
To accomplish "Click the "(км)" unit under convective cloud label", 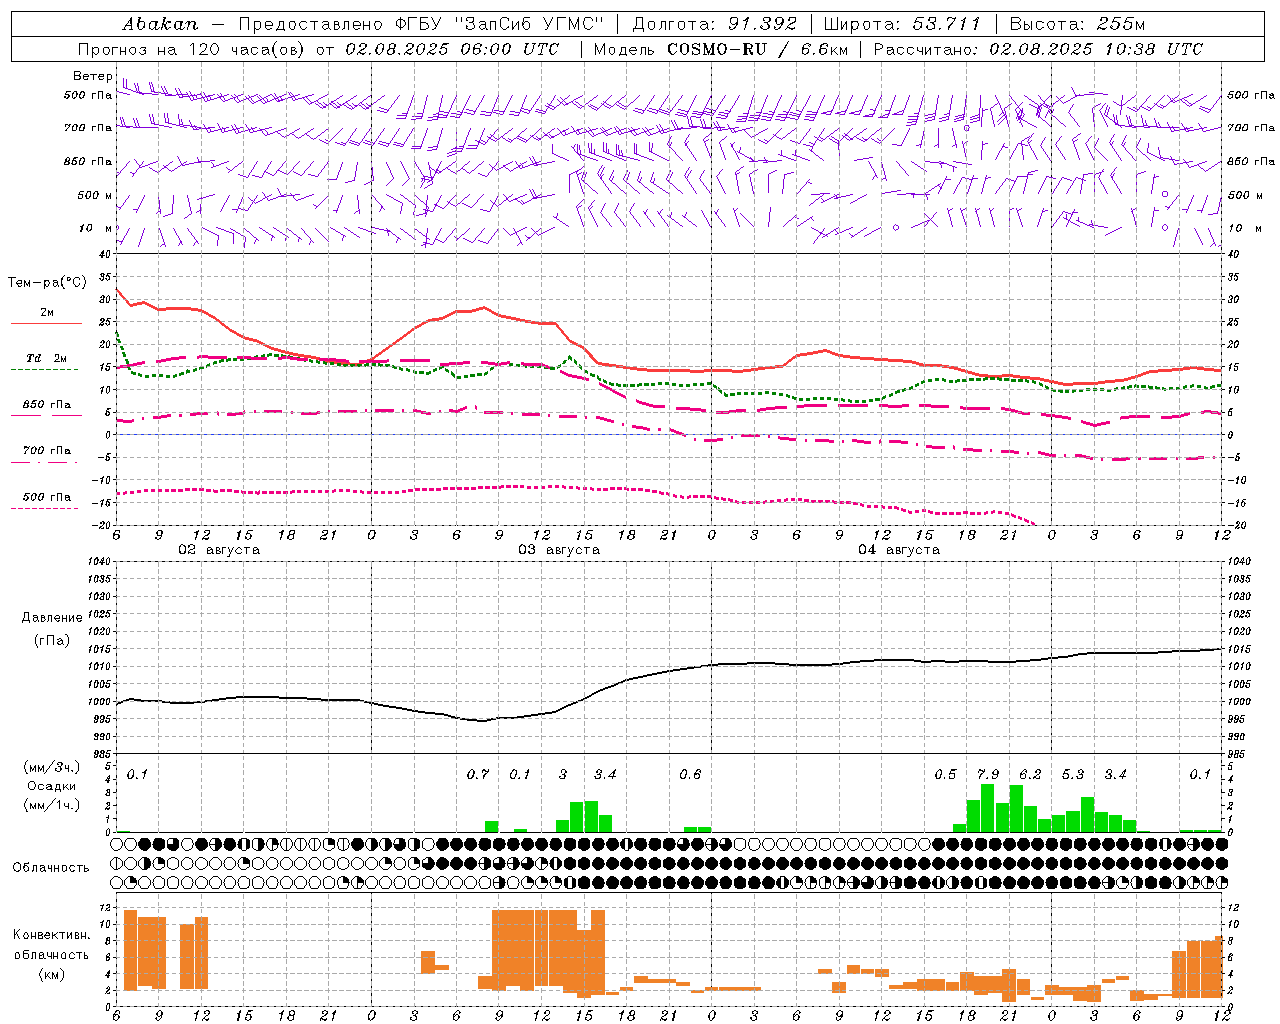I will pos(52,974).
